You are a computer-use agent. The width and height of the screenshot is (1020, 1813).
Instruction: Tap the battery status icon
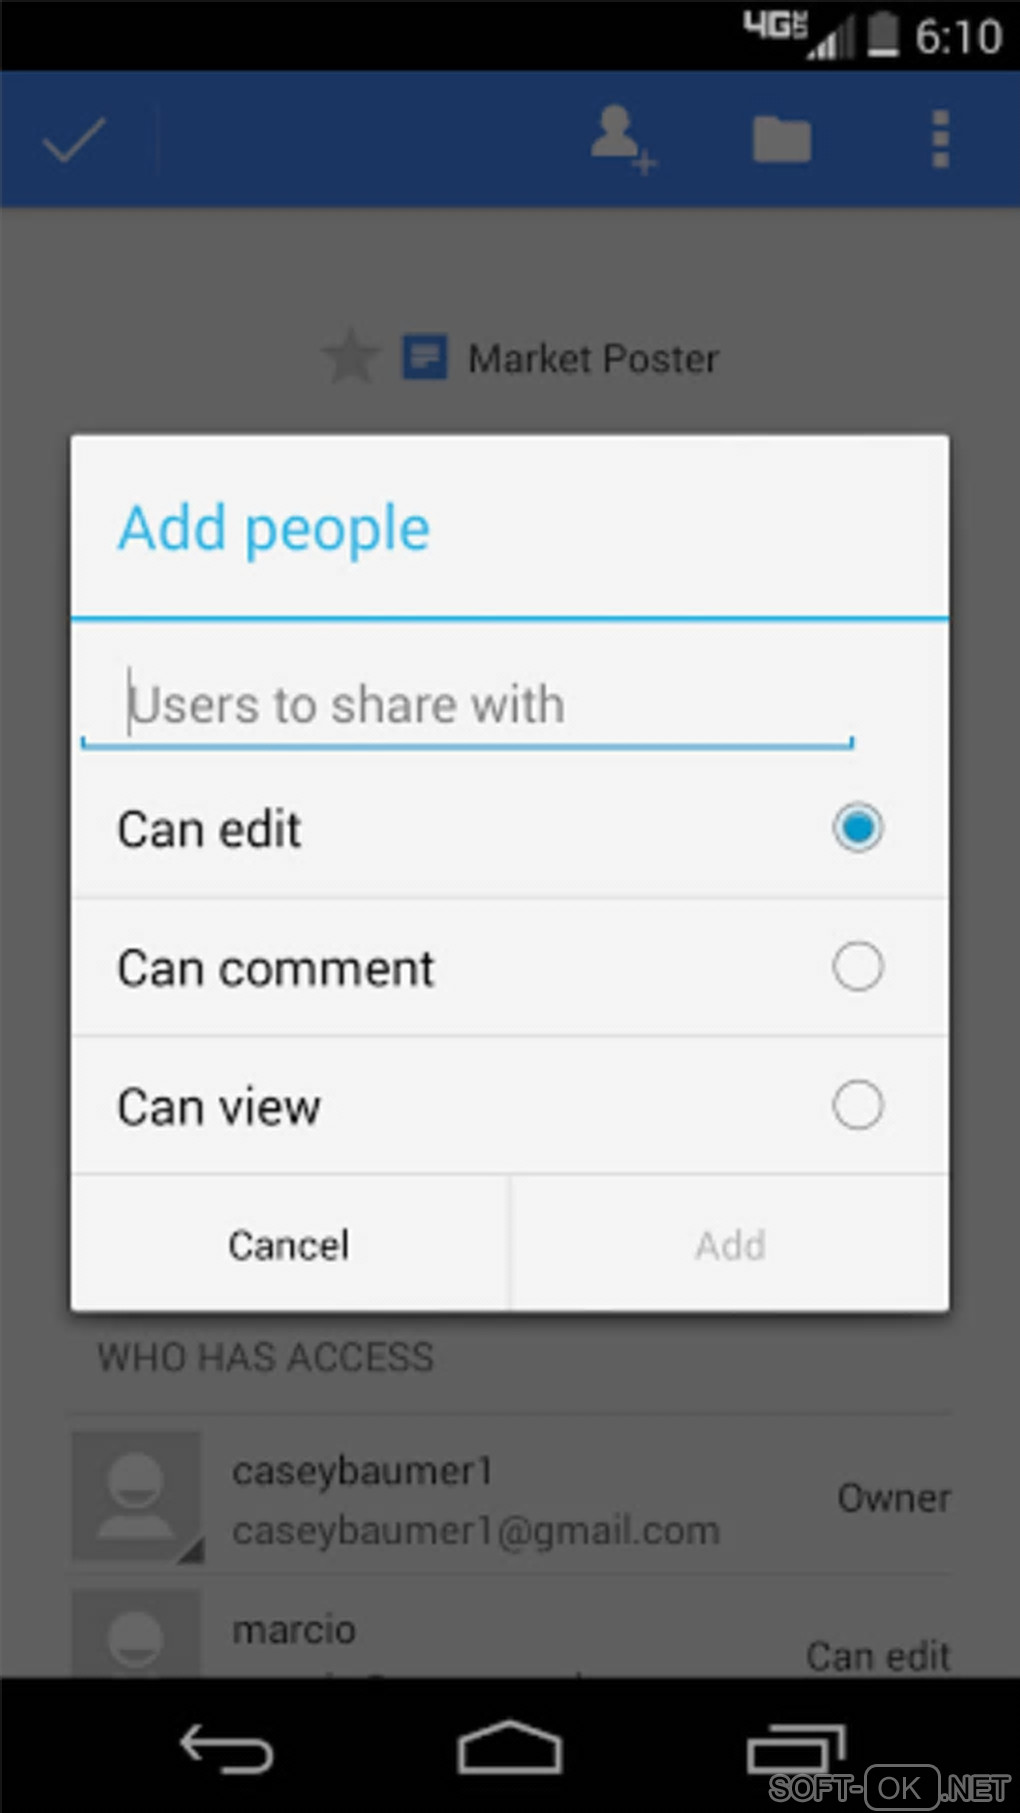(x=882, y=34)
